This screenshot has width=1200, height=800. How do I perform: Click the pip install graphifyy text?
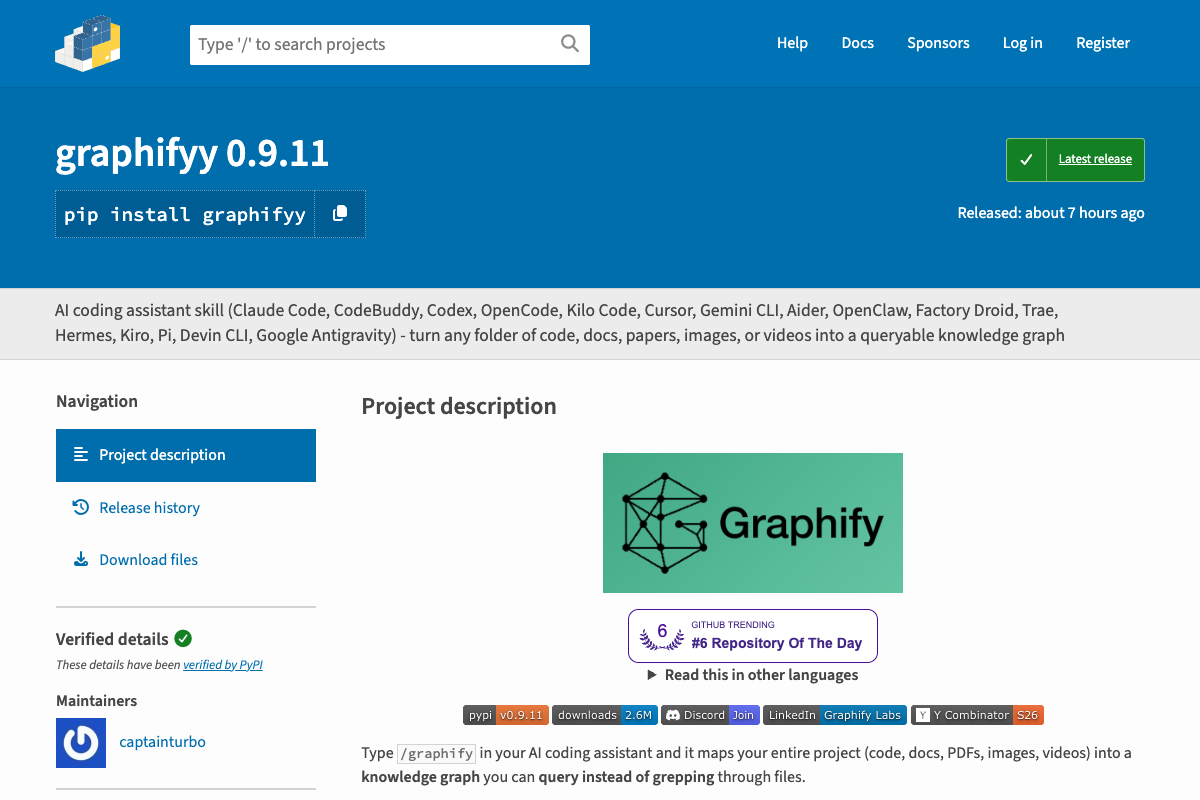coord(185,214)
